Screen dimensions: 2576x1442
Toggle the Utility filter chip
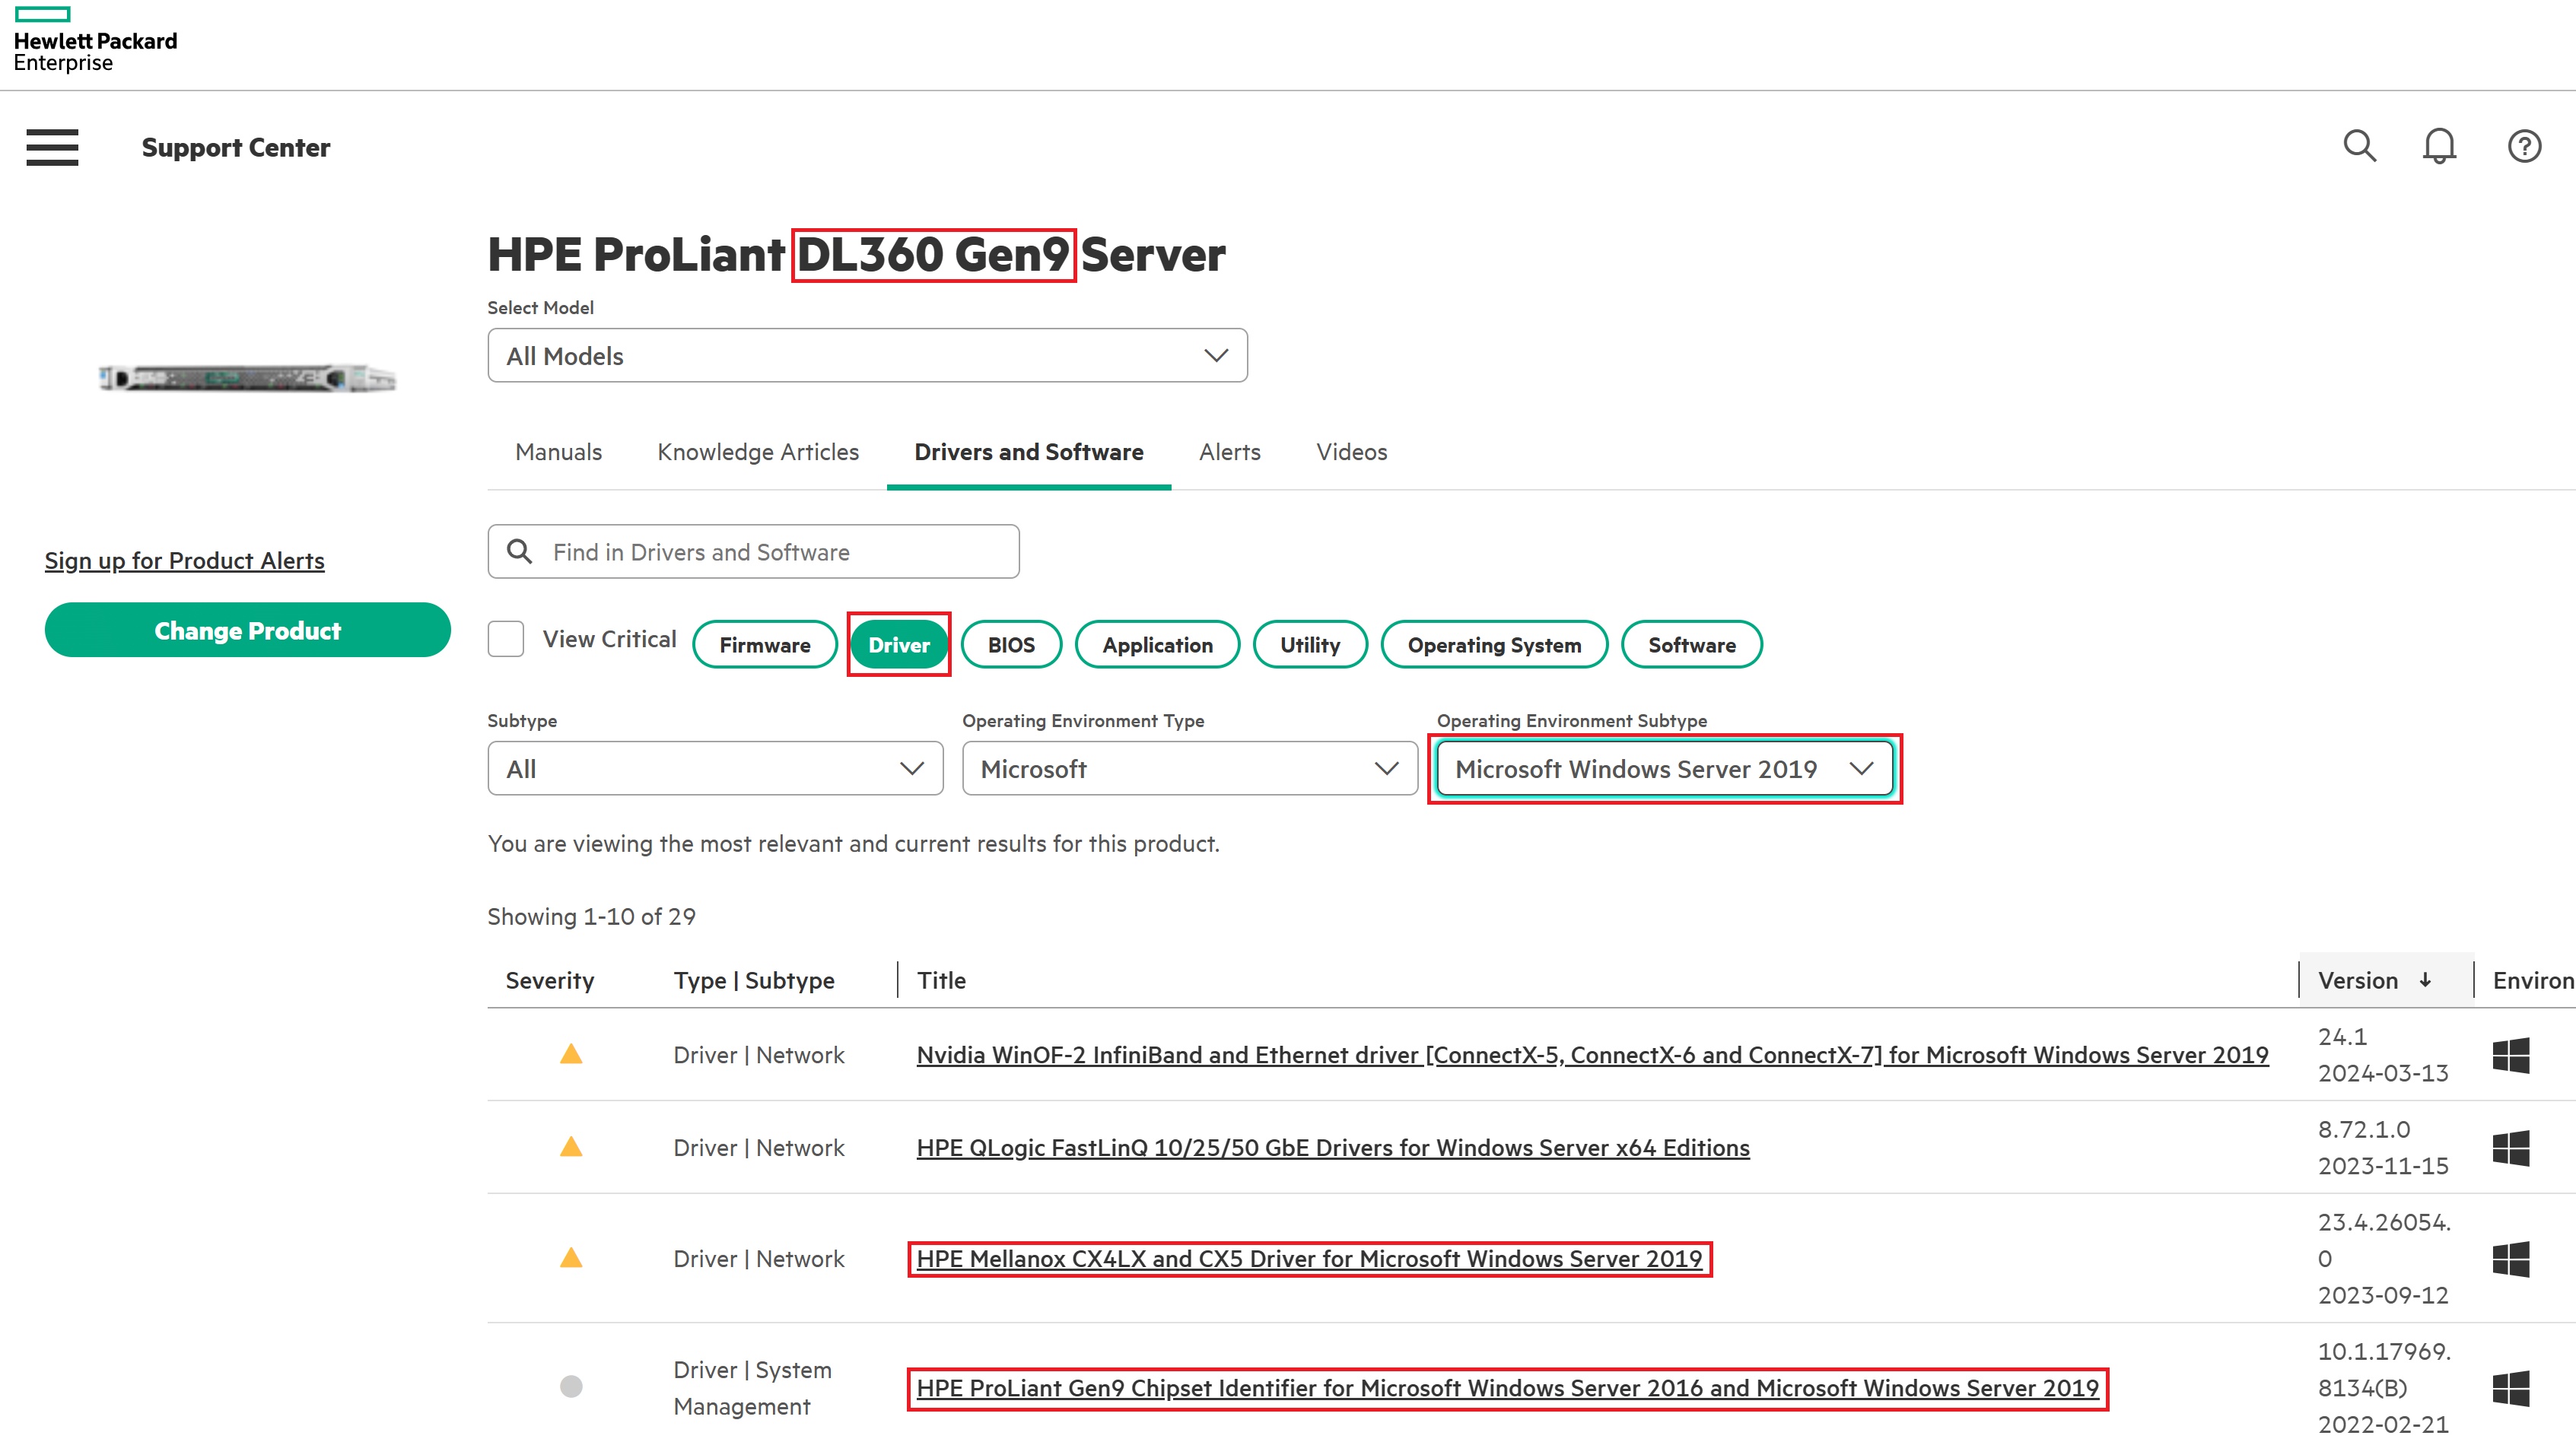click(1310, 645)
